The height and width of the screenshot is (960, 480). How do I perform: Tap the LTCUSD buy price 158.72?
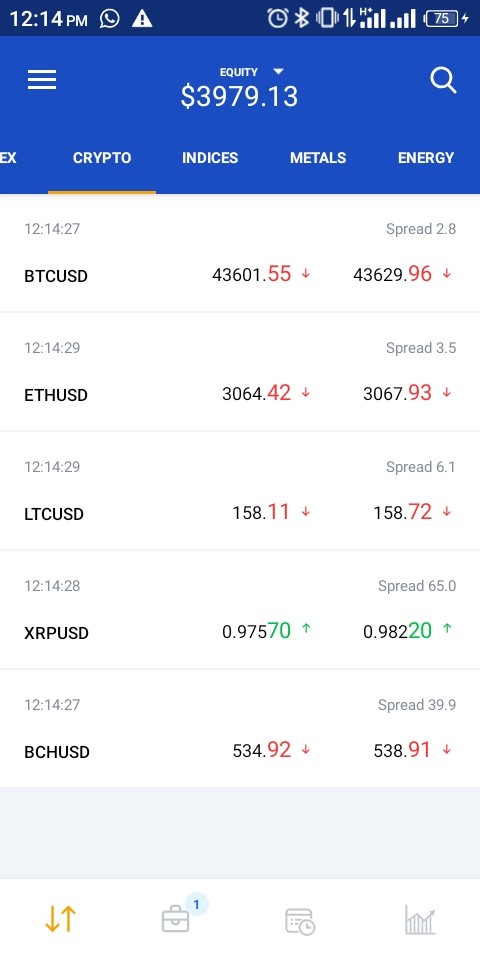coord(403,512)
